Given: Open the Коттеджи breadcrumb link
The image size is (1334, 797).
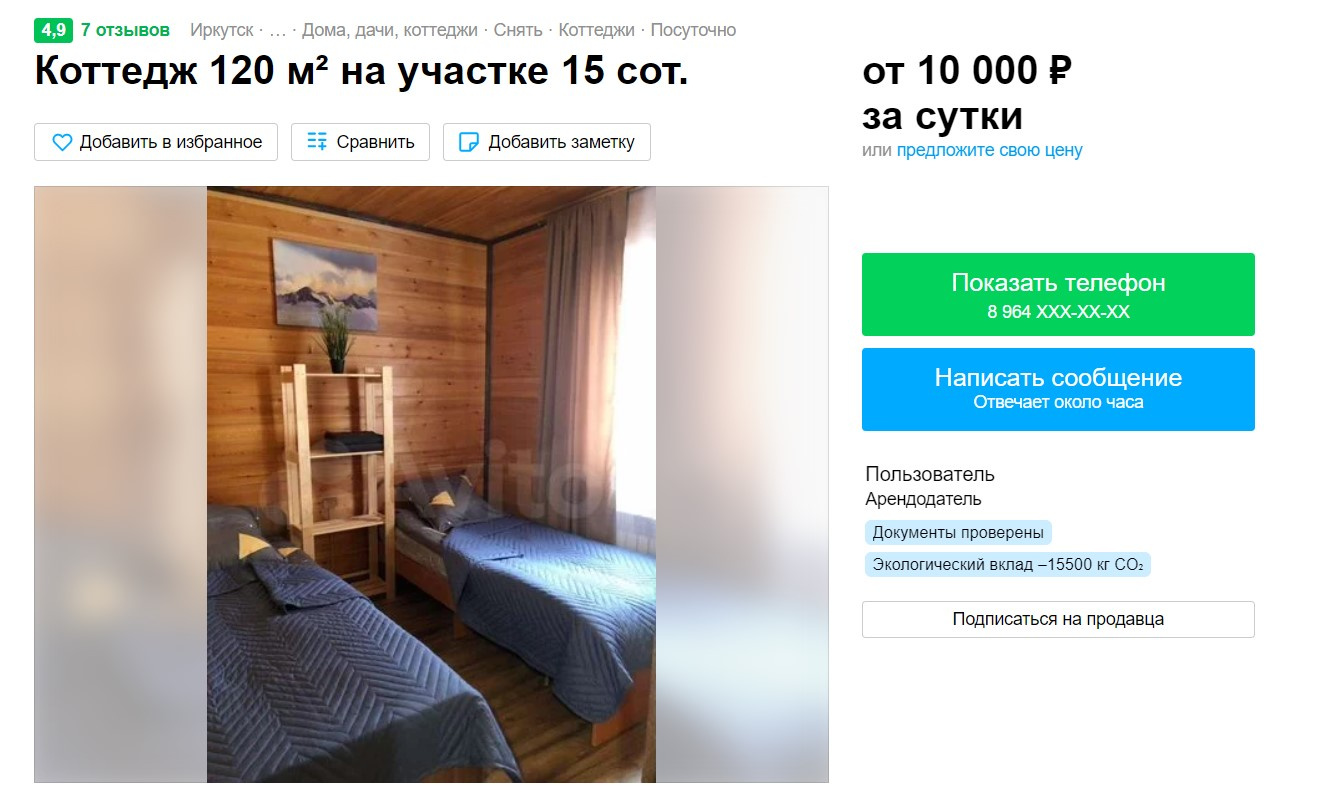Looking at the screenshot, I should [597, 30].
